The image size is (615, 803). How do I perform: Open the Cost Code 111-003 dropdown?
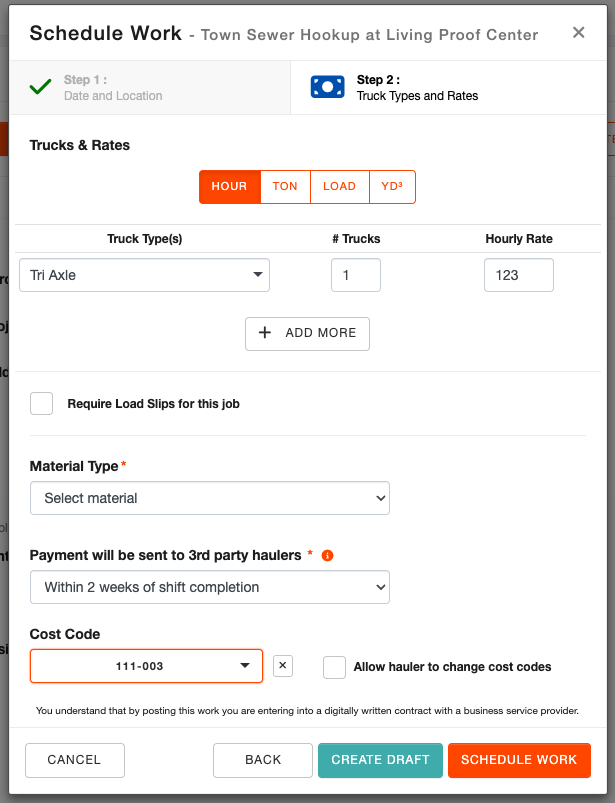pos(146,666)
